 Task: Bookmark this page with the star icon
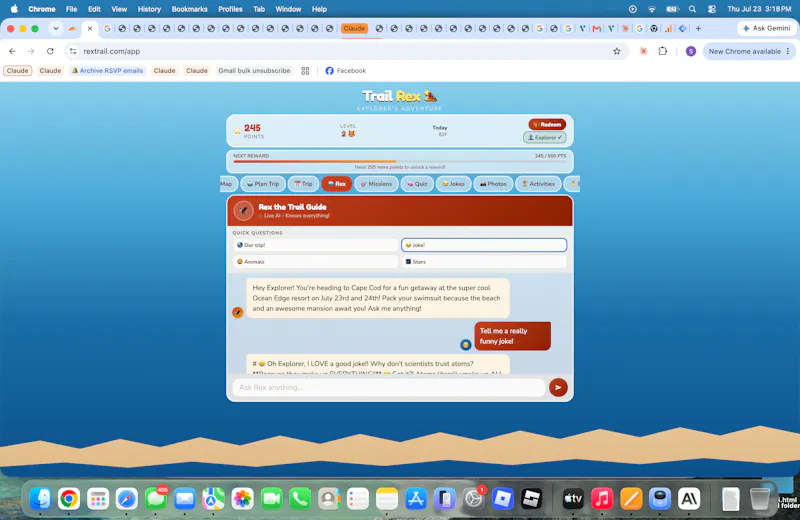coord(617,51)
